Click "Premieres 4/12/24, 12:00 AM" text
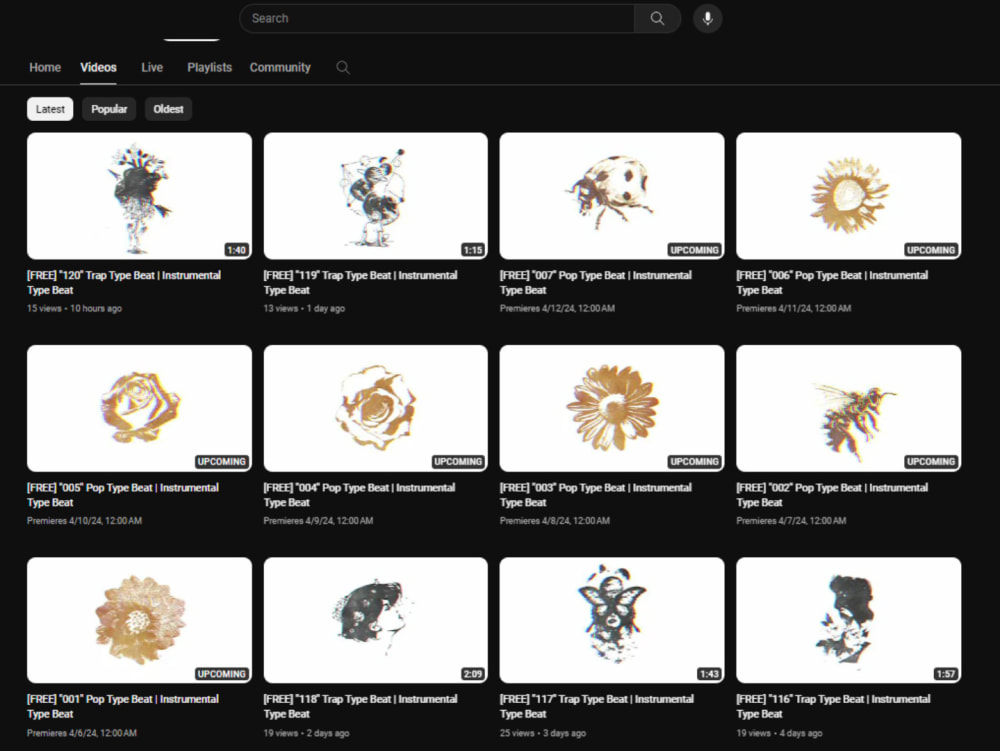 [557, 309]
